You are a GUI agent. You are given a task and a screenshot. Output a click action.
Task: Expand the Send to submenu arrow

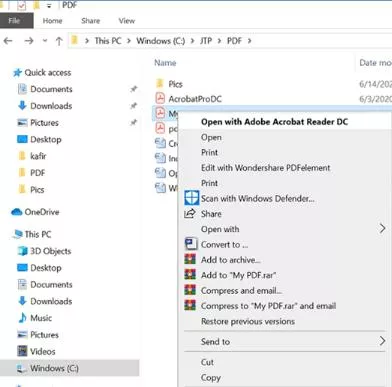[382, 341]
